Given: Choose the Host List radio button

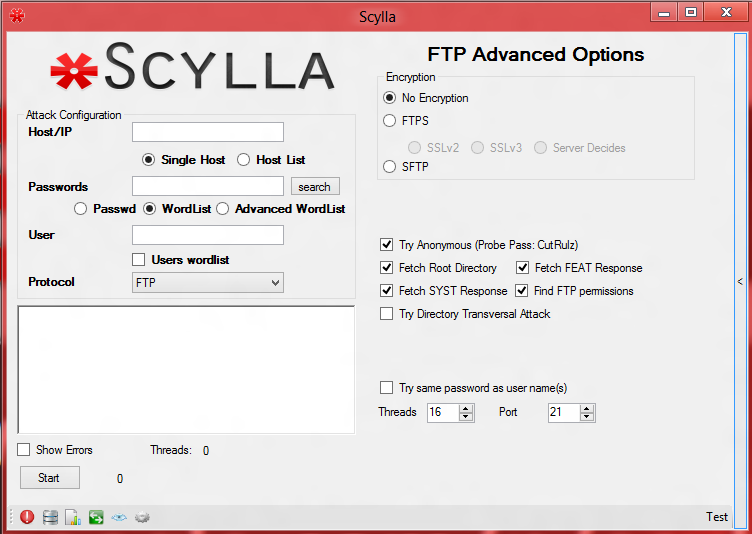Looking at the screenshot, I should [243, 160].
